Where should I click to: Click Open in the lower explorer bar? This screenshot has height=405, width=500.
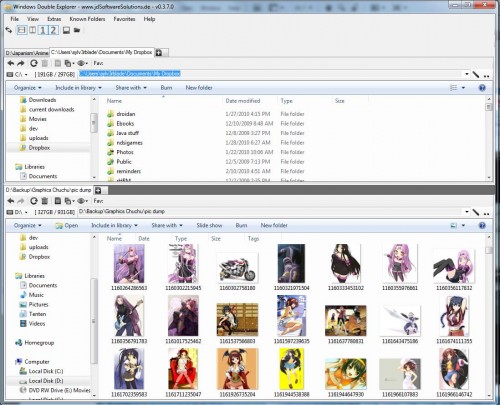[x=67, y=225]
